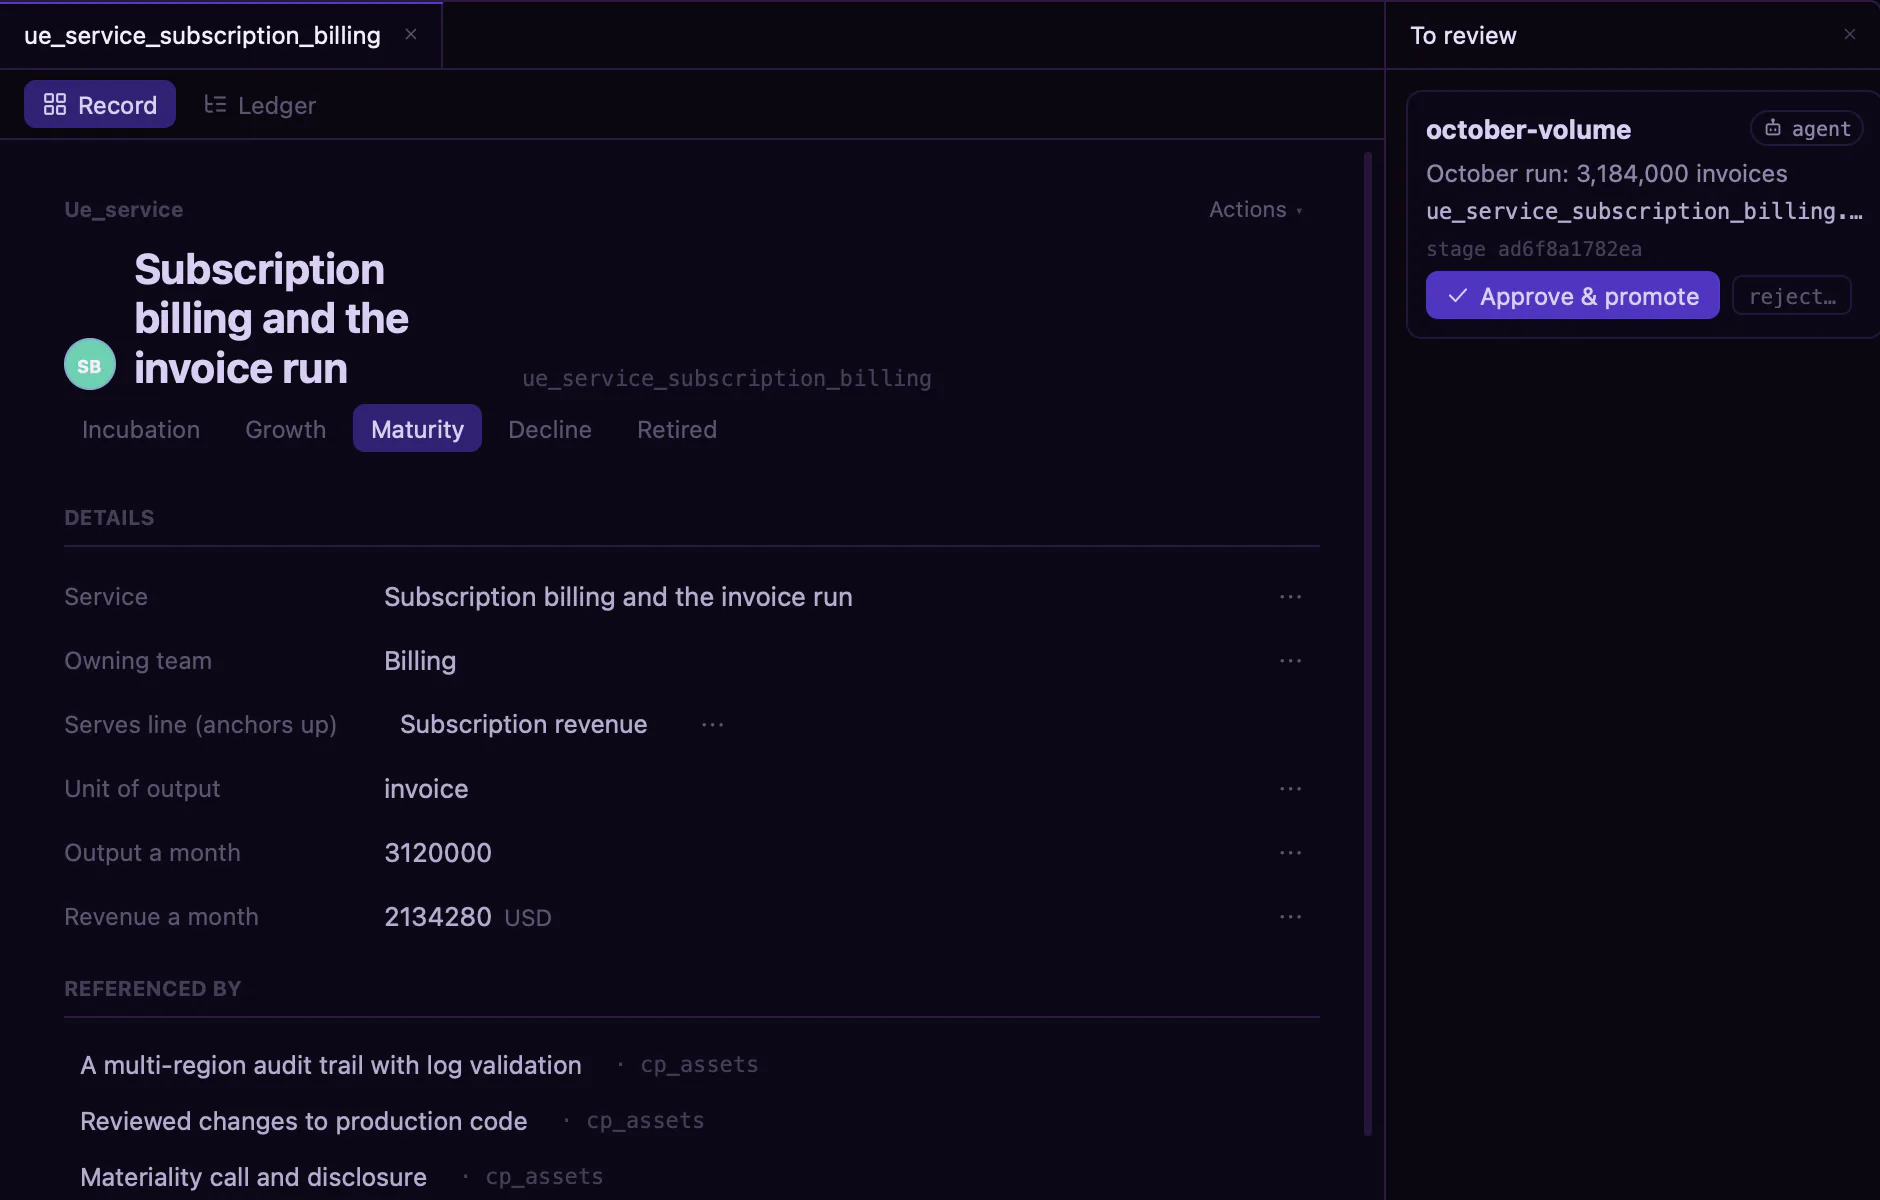Open the multi-region audit trail reference
This screenshot has width=1880, height=1200.
coord(331,1065)
